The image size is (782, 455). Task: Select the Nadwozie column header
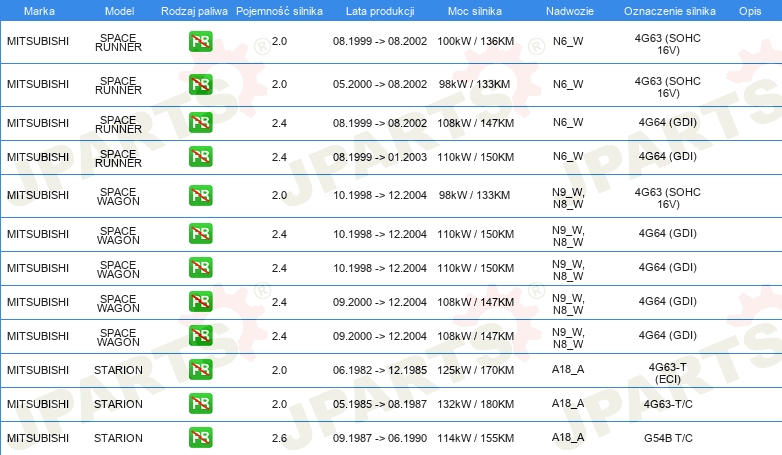[570, 11]
